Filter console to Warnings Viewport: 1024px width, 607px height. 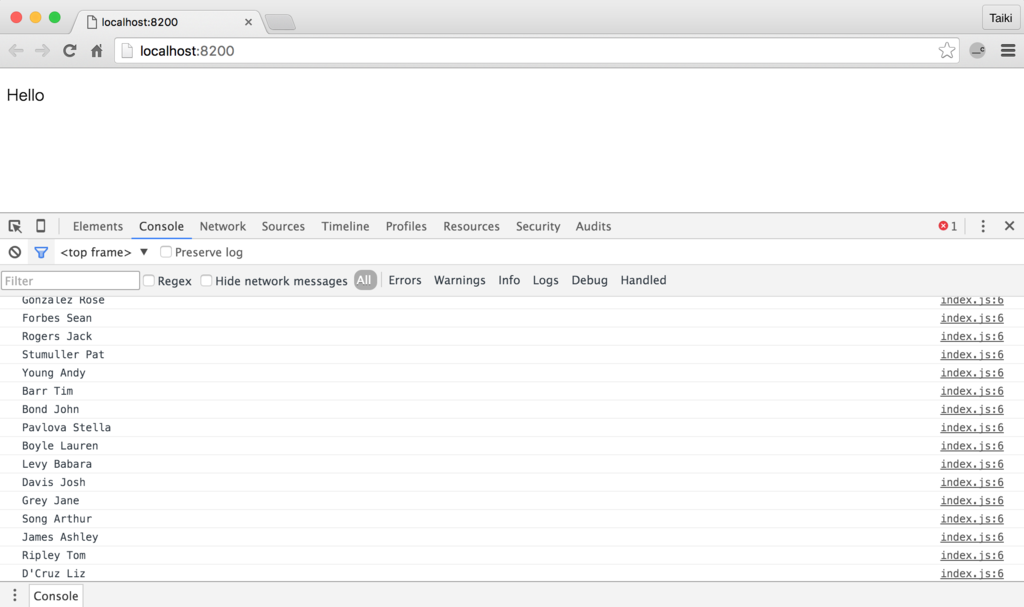[x=460, y=280]
